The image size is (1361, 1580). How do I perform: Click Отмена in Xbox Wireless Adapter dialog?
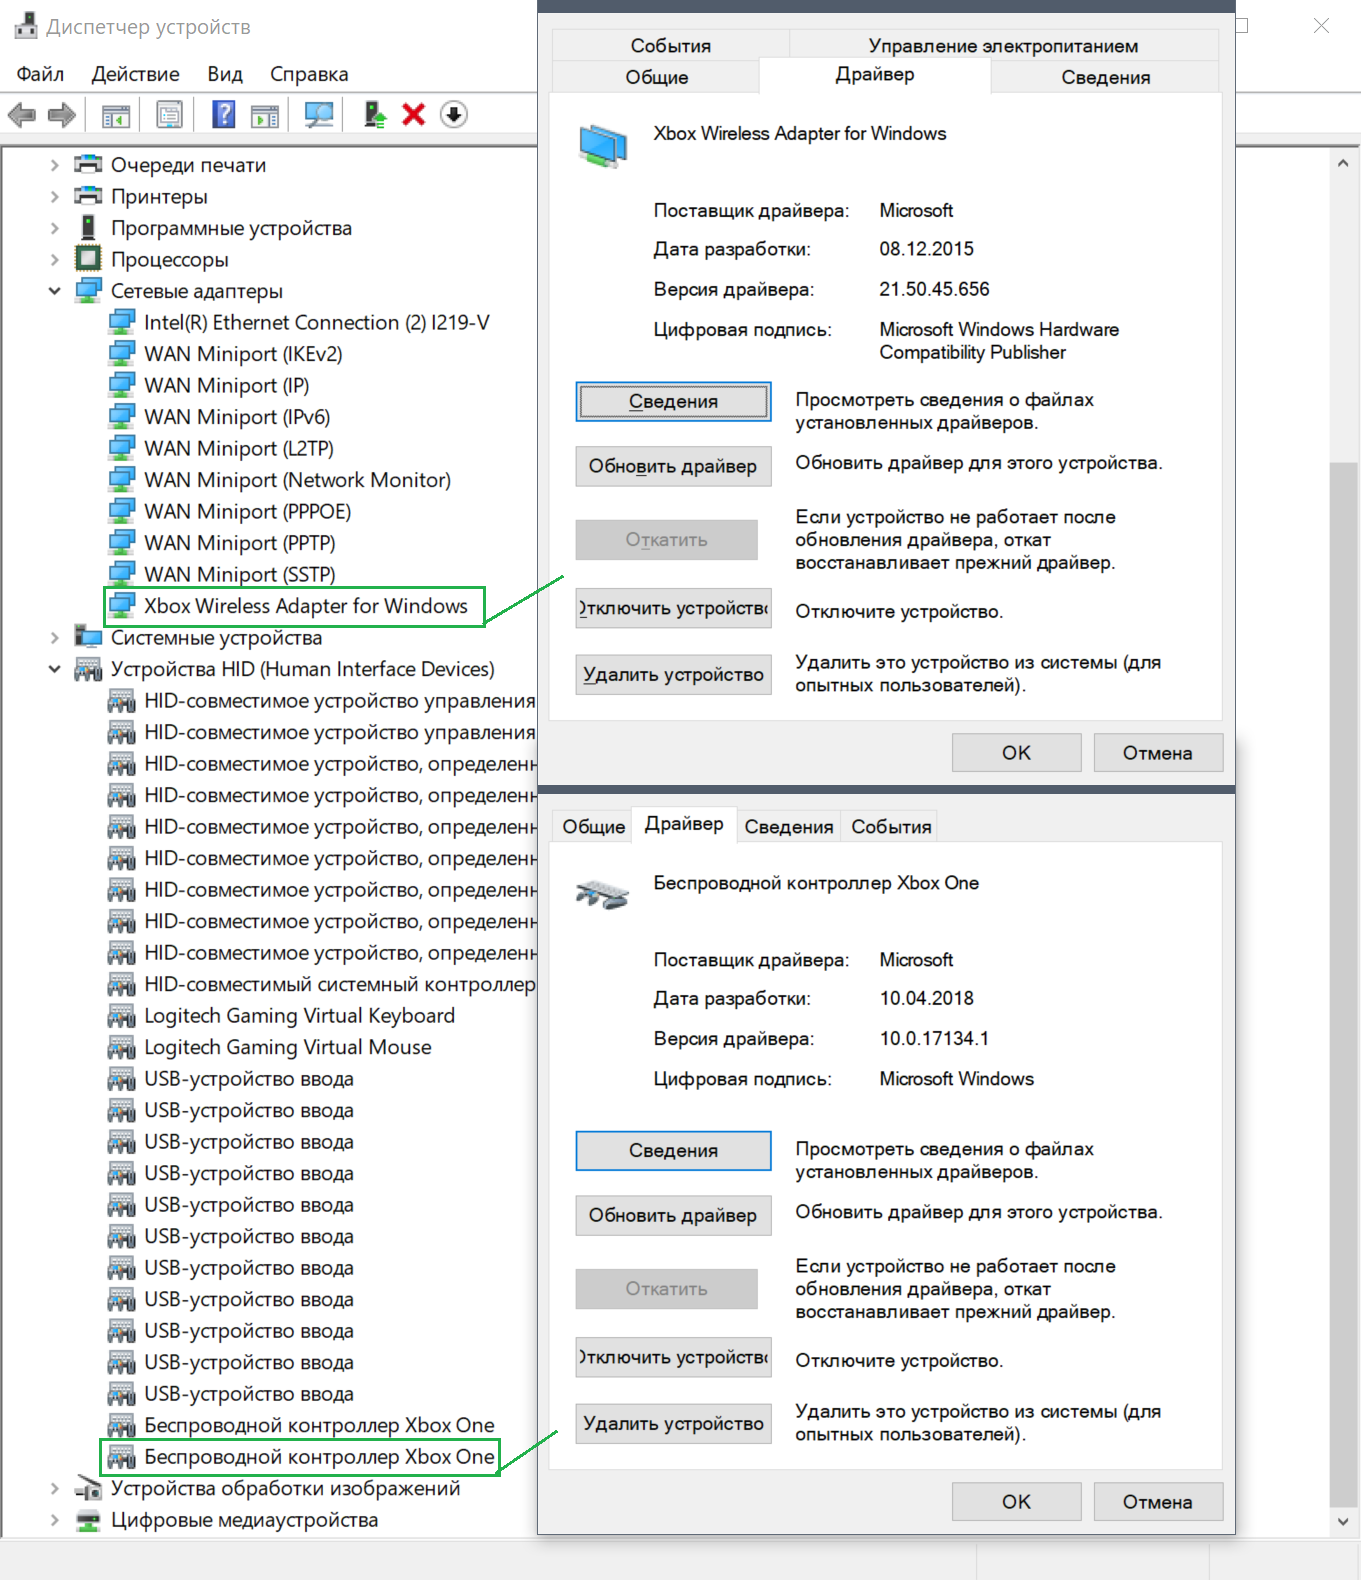tap(1157, 753)
